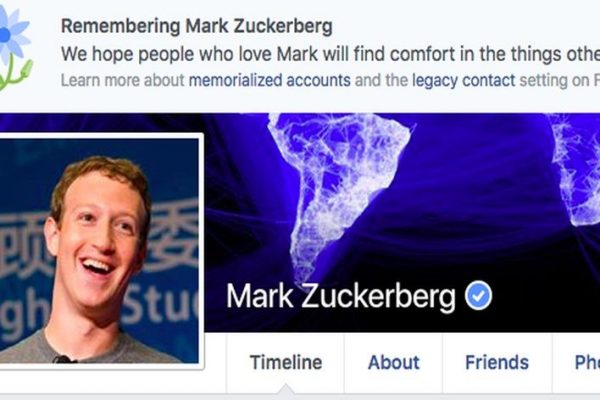This screenshot has width=600, height=400.
Task: Open the About tab
Action: (x=393, y=362)
